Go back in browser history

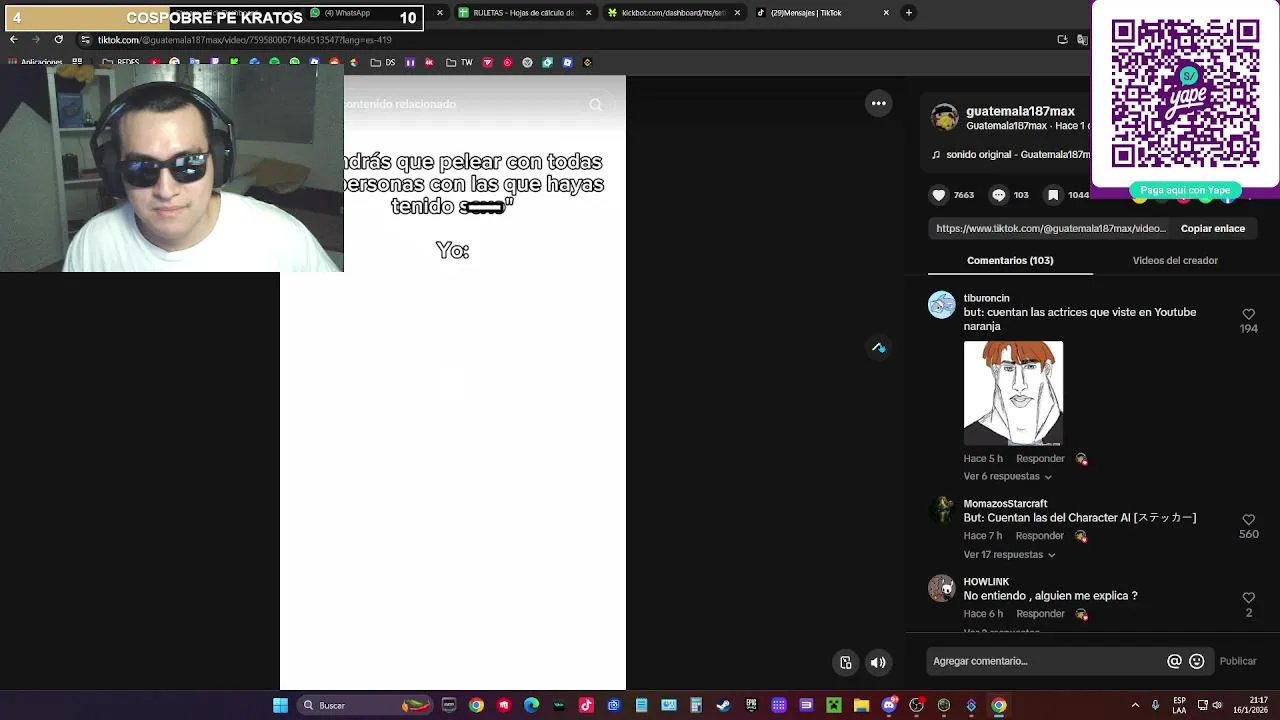pos(13,40)
